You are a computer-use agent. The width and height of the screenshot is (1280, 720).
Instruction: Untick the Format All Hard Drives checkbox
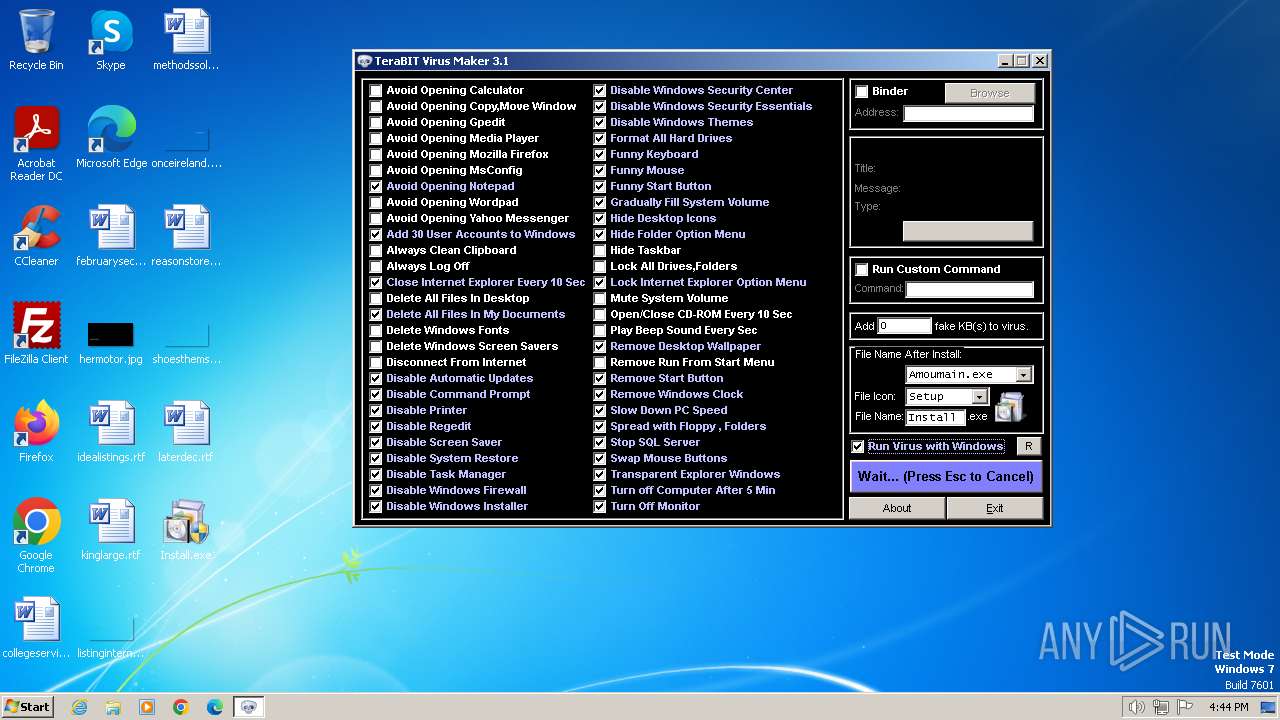point(600,138)
